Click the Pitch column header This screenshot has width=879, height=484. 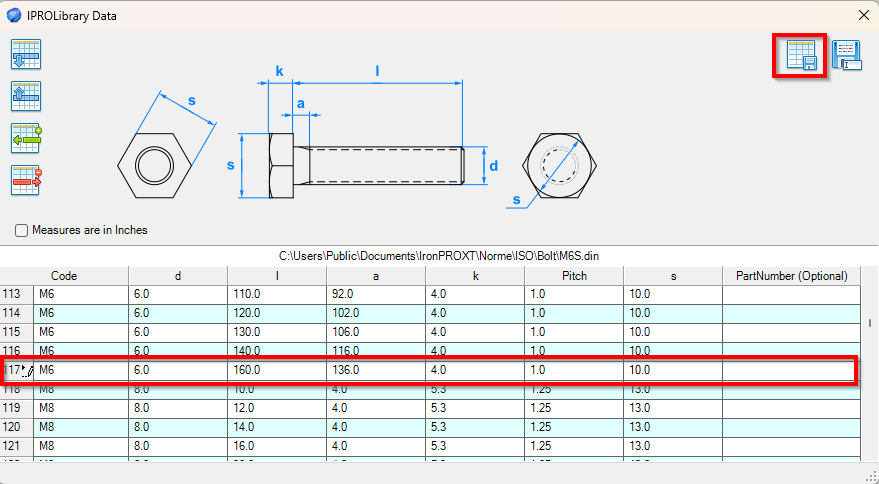(574, 276)
